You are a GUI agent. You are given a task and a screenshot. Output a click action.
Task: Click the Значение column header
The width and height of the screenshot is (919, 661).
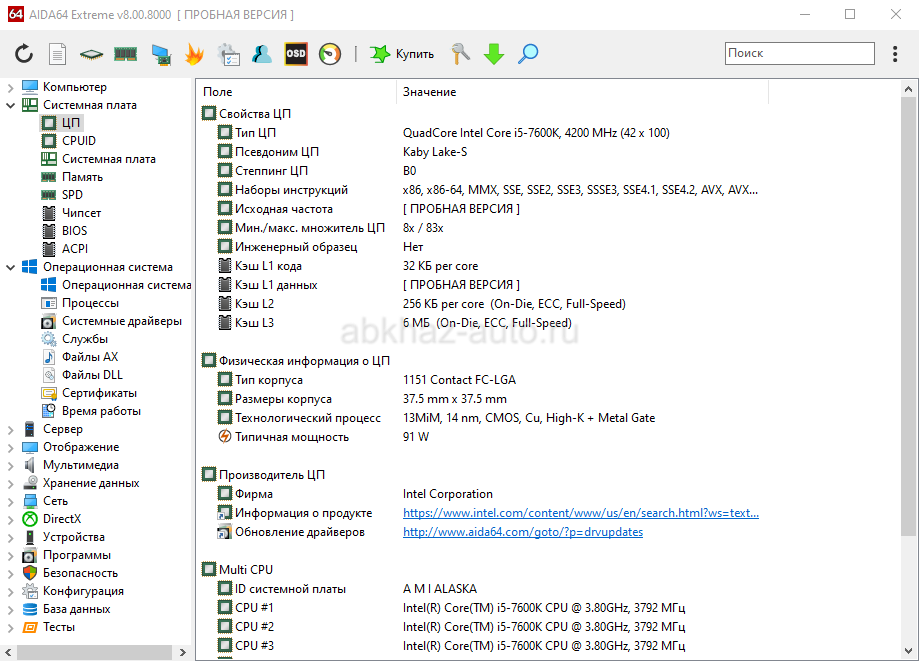(x=430, y=92)
